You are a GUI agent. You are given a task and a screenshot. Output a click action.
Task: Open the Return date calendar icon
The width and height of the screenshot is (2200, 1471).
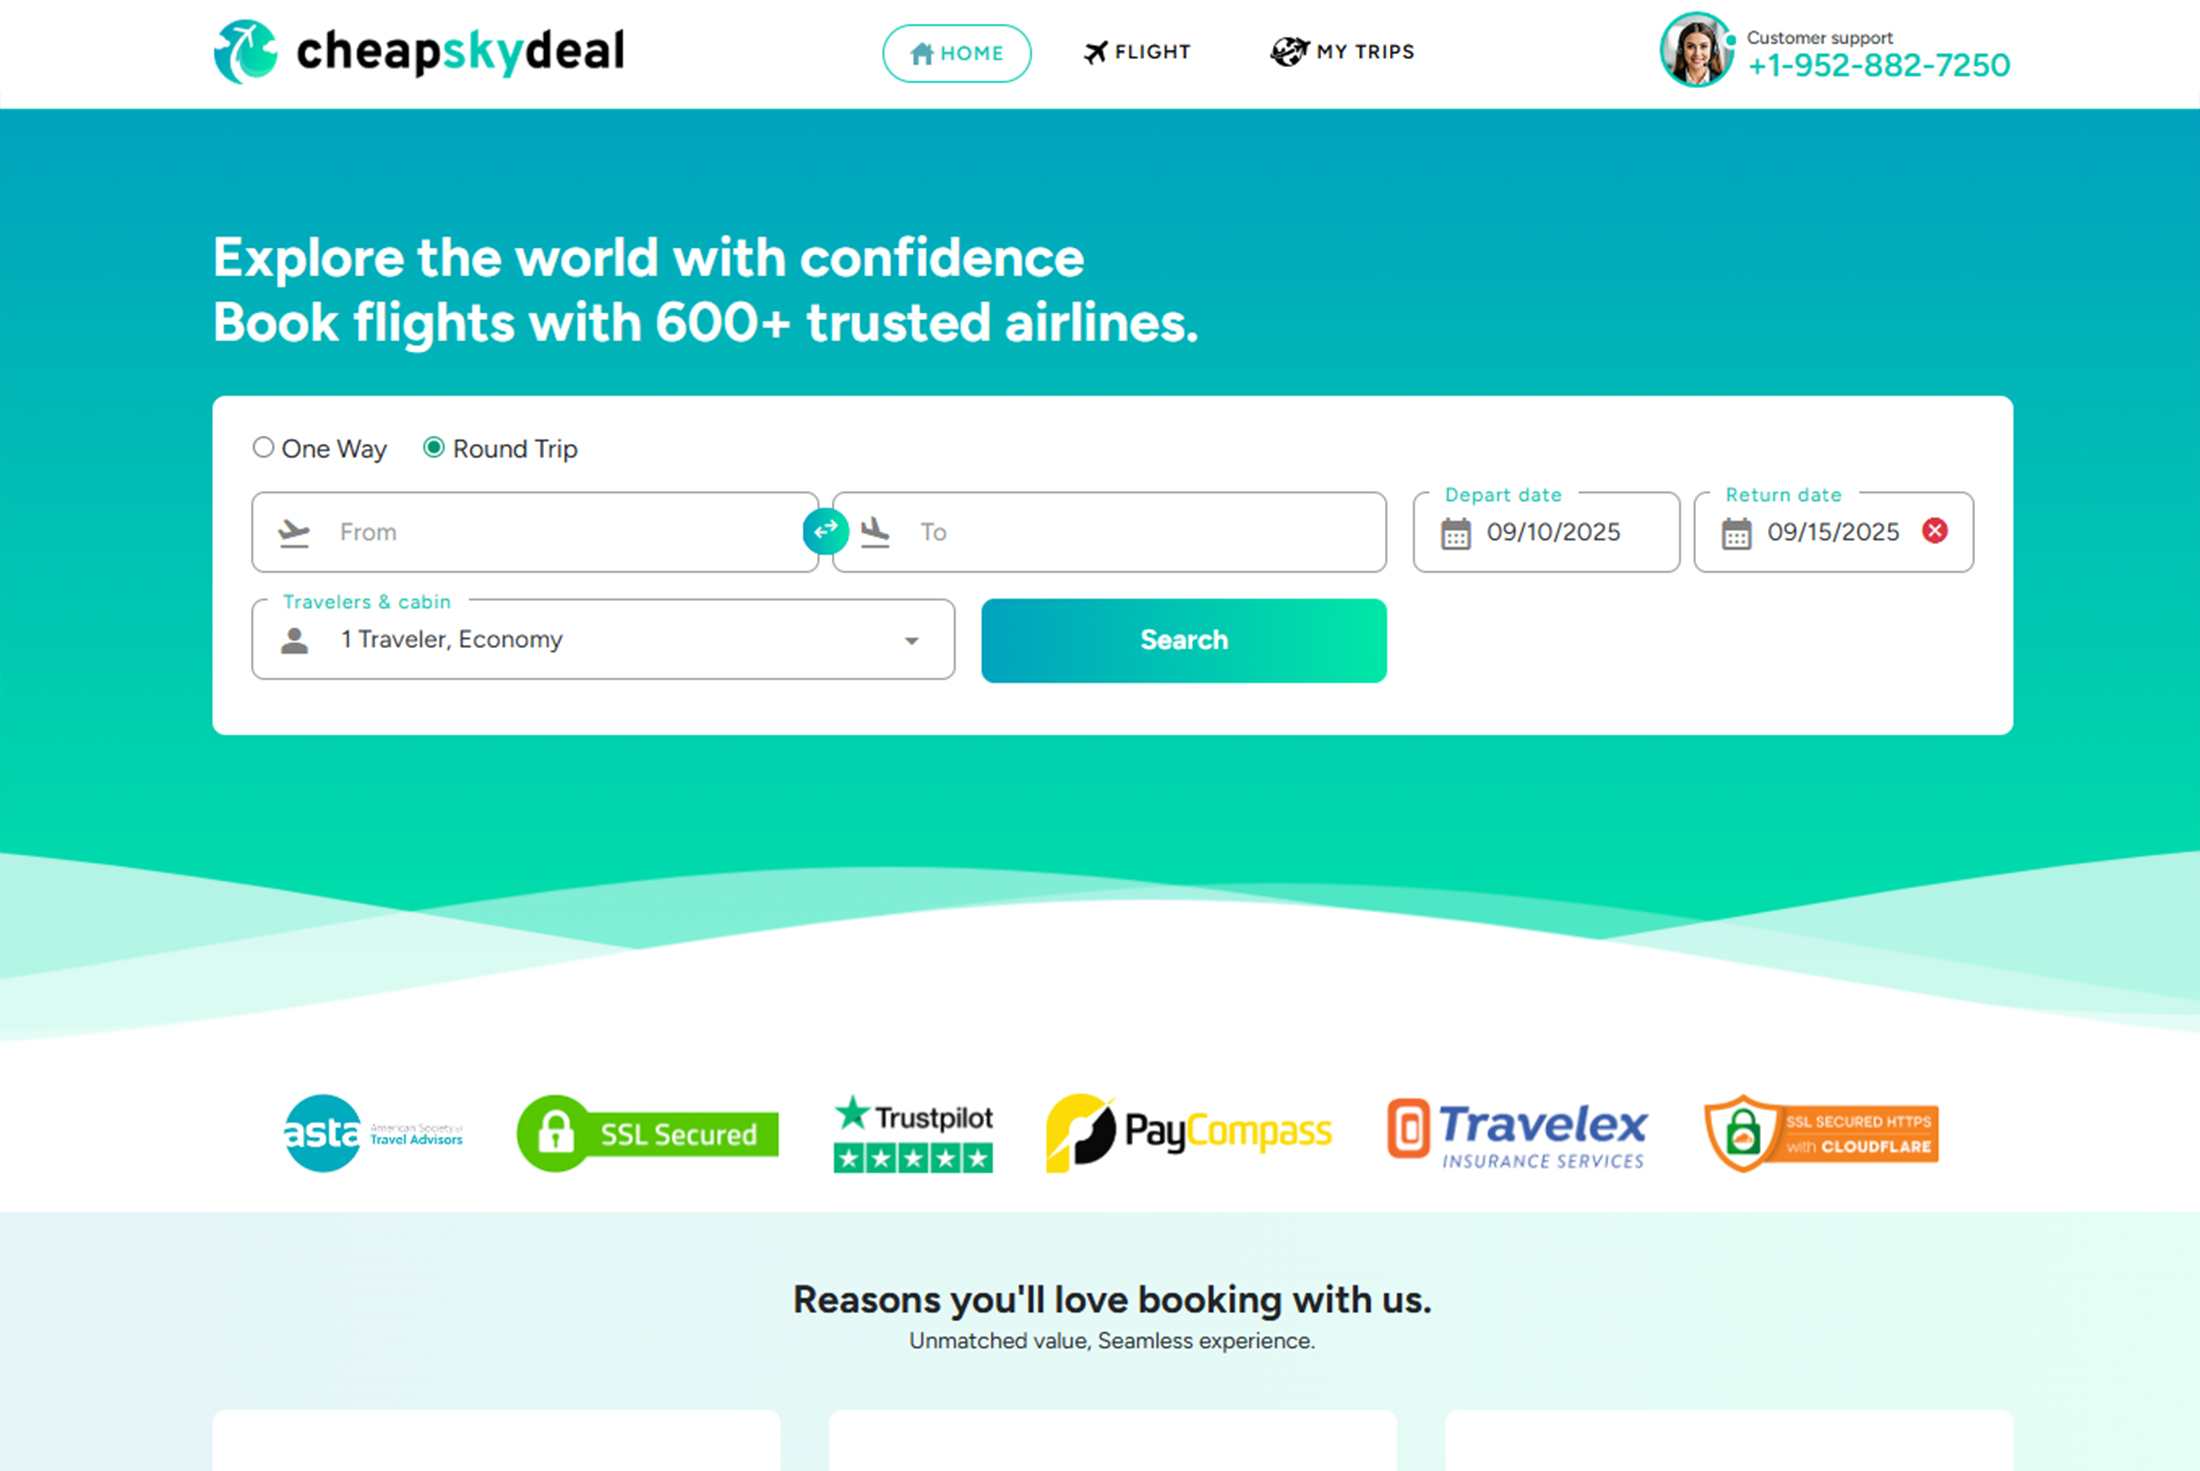[1736, 533]
